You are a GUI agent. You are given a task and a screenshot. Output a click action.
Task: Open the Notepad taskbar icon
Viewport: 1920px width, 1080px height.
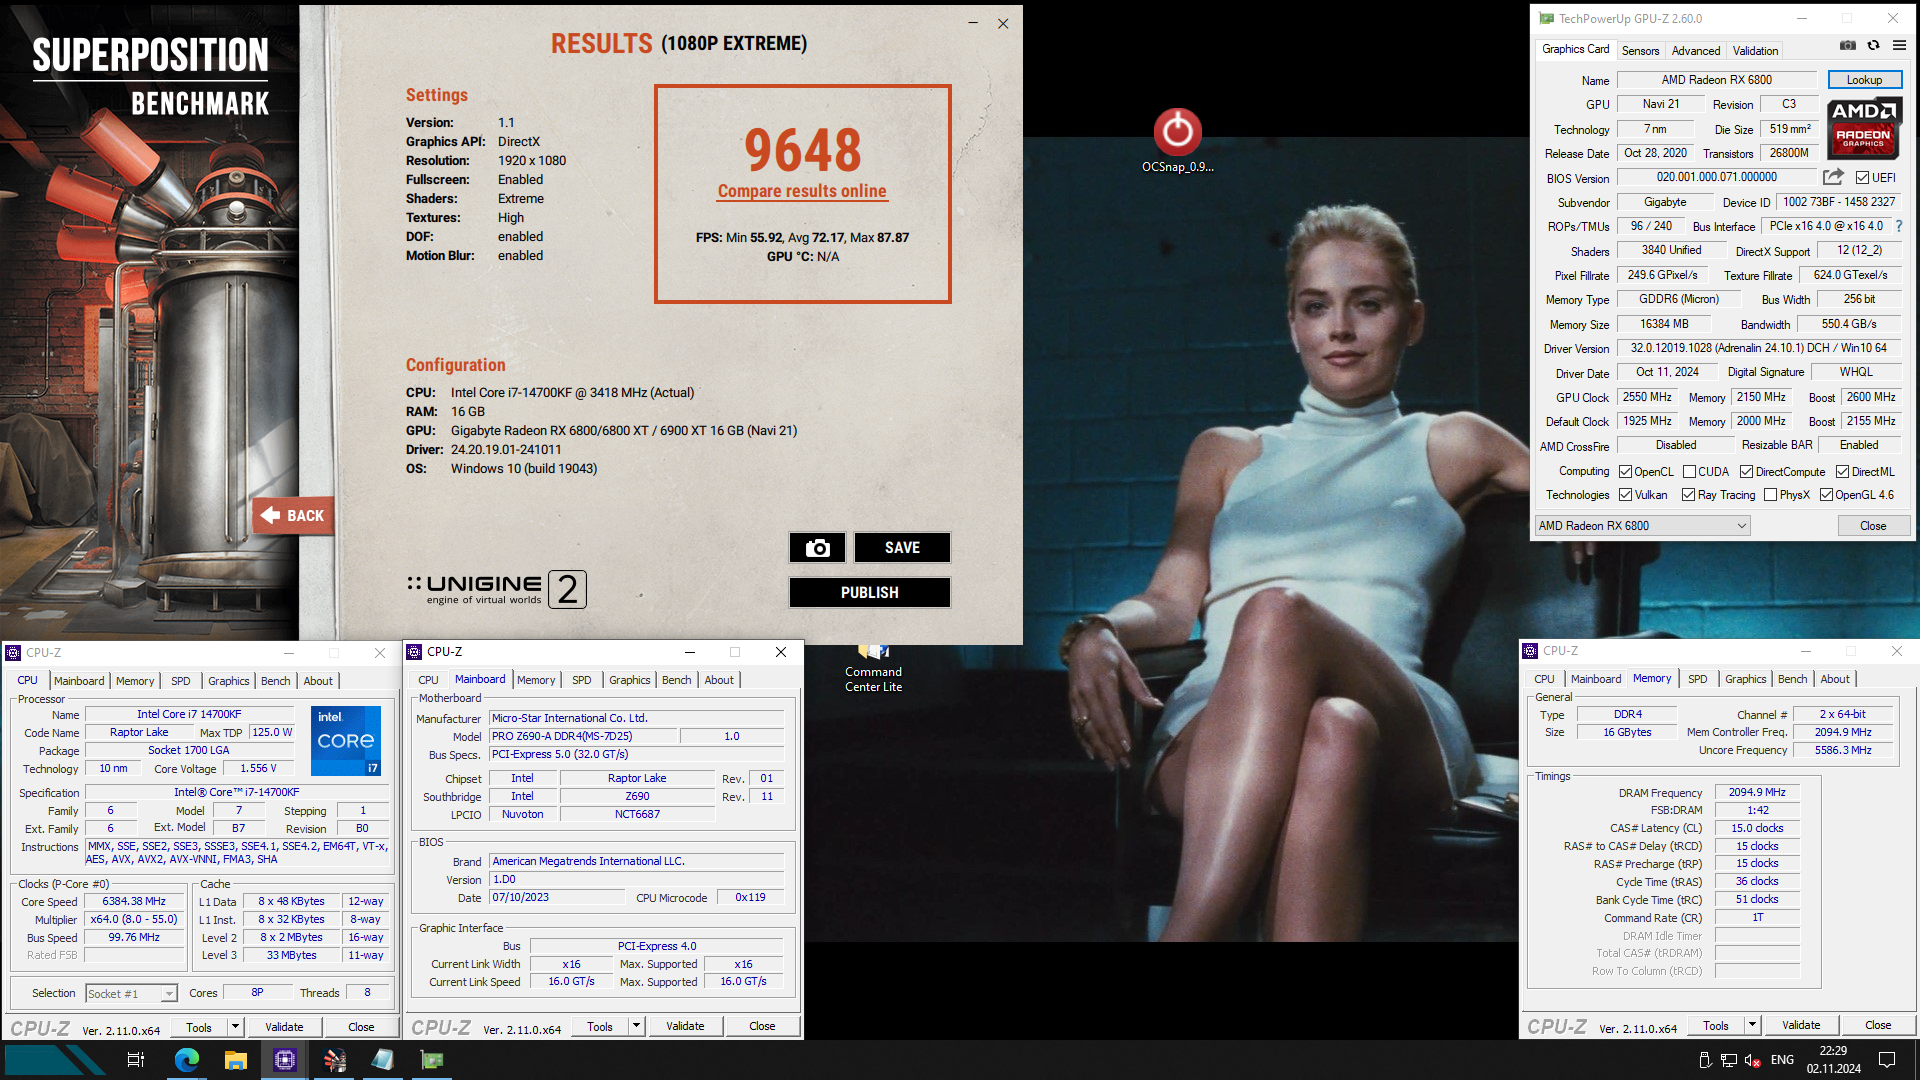pos(383,1060)
